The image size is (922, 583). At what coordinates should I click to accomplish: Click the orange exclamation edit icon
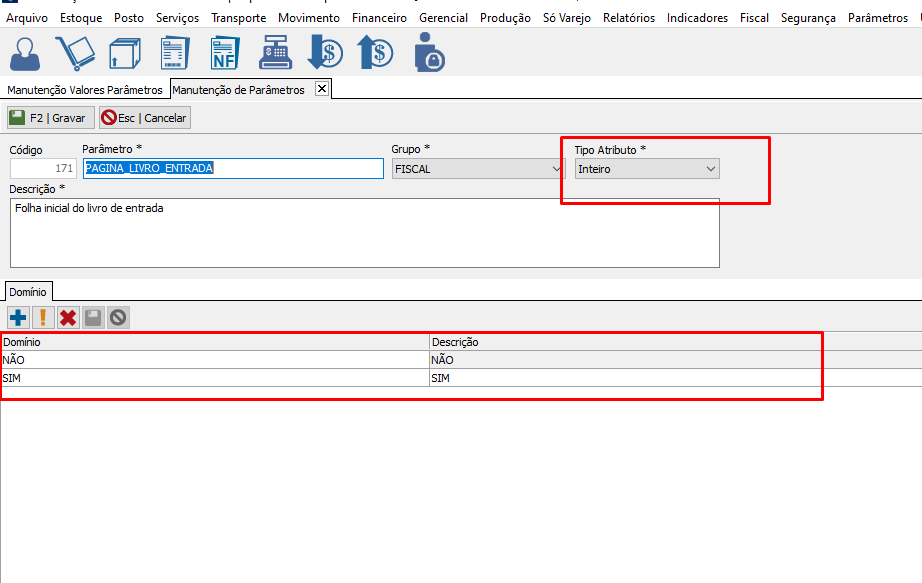coord(43,318)
